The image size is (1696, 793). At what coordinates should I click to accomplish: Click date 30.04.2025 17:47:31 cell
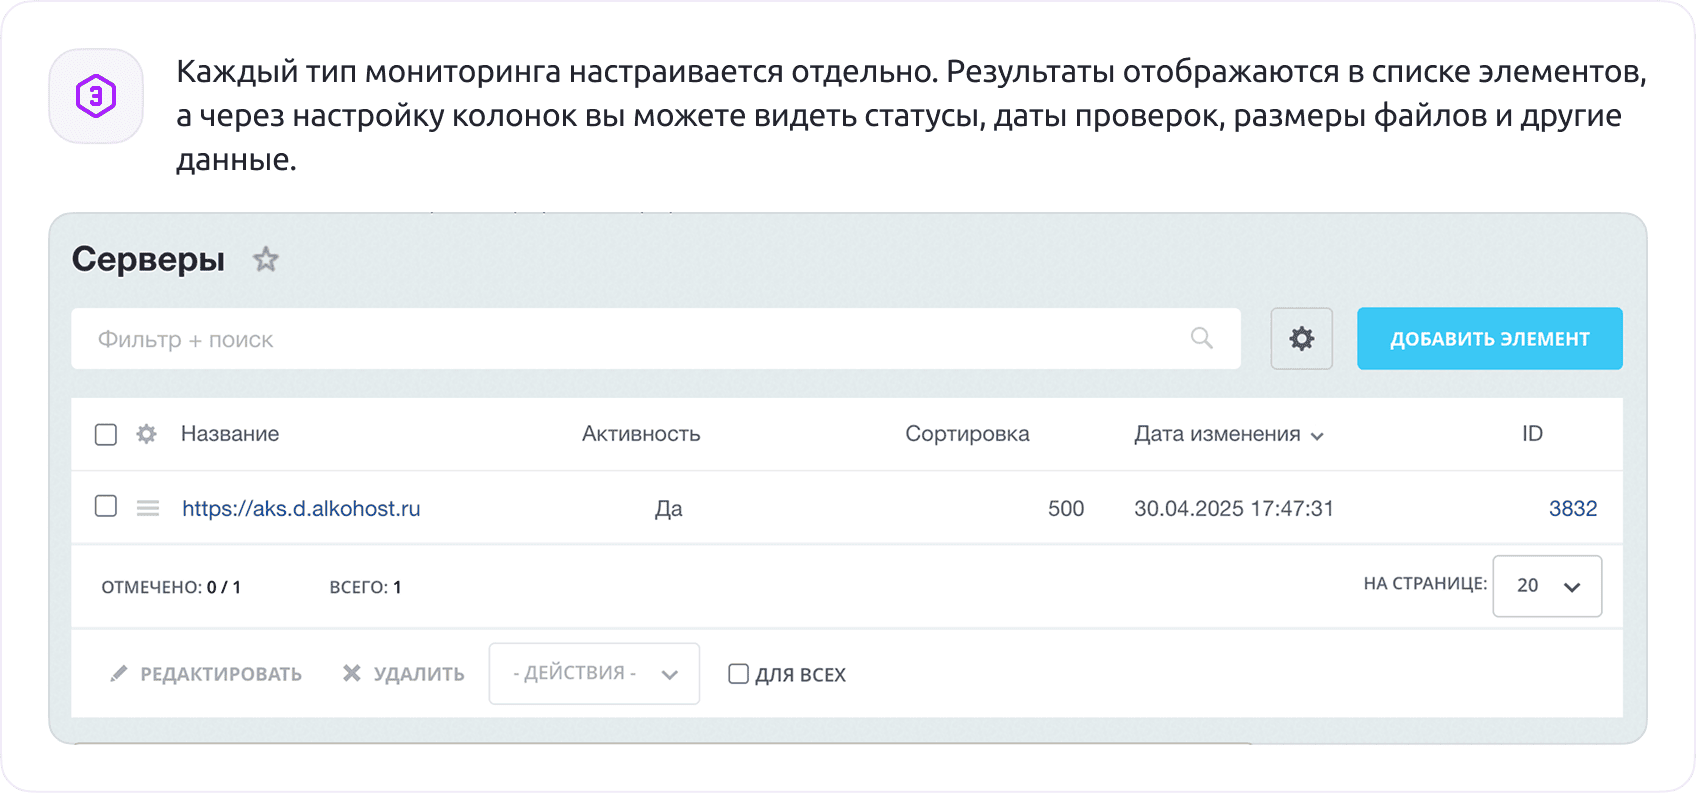pyautogui.click(x=1234, y=508)
